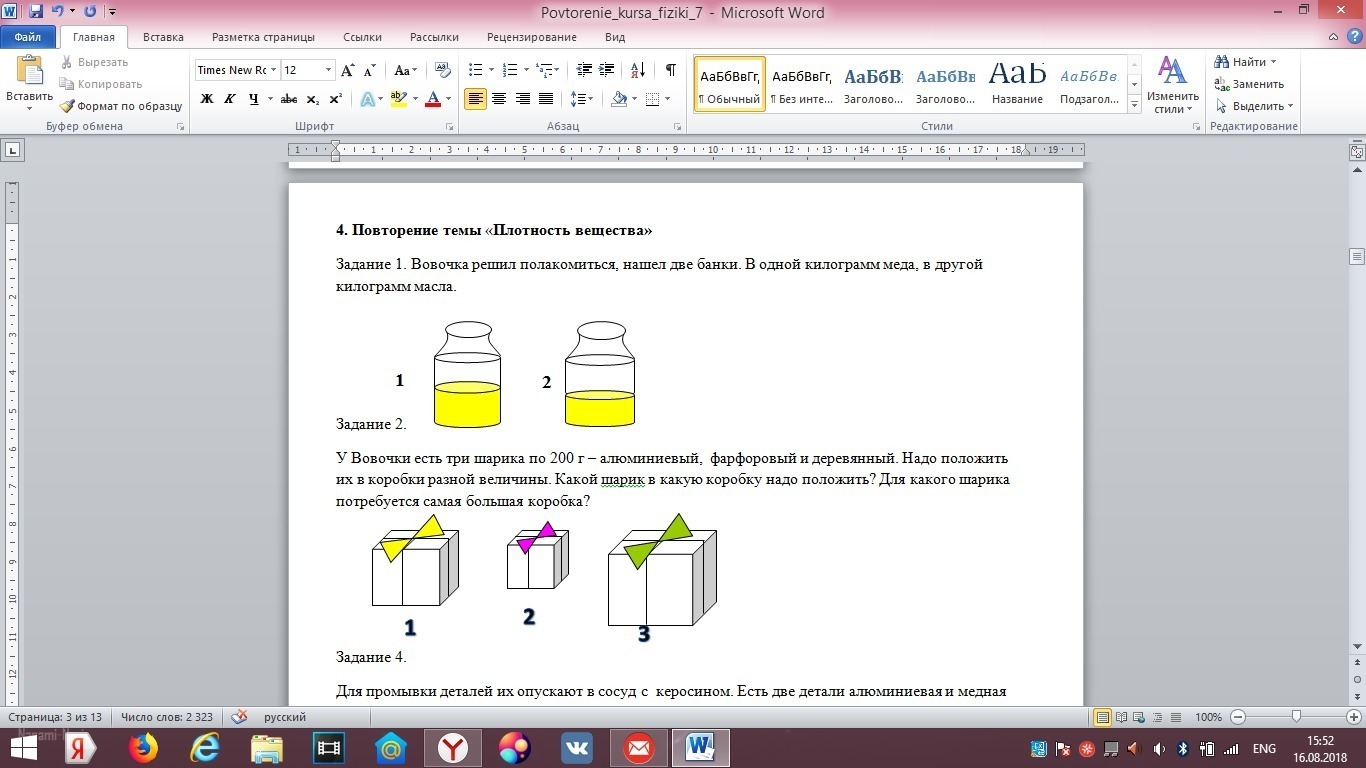Apply the Без интервала style

pyautogui.click(x=802, y=84)
